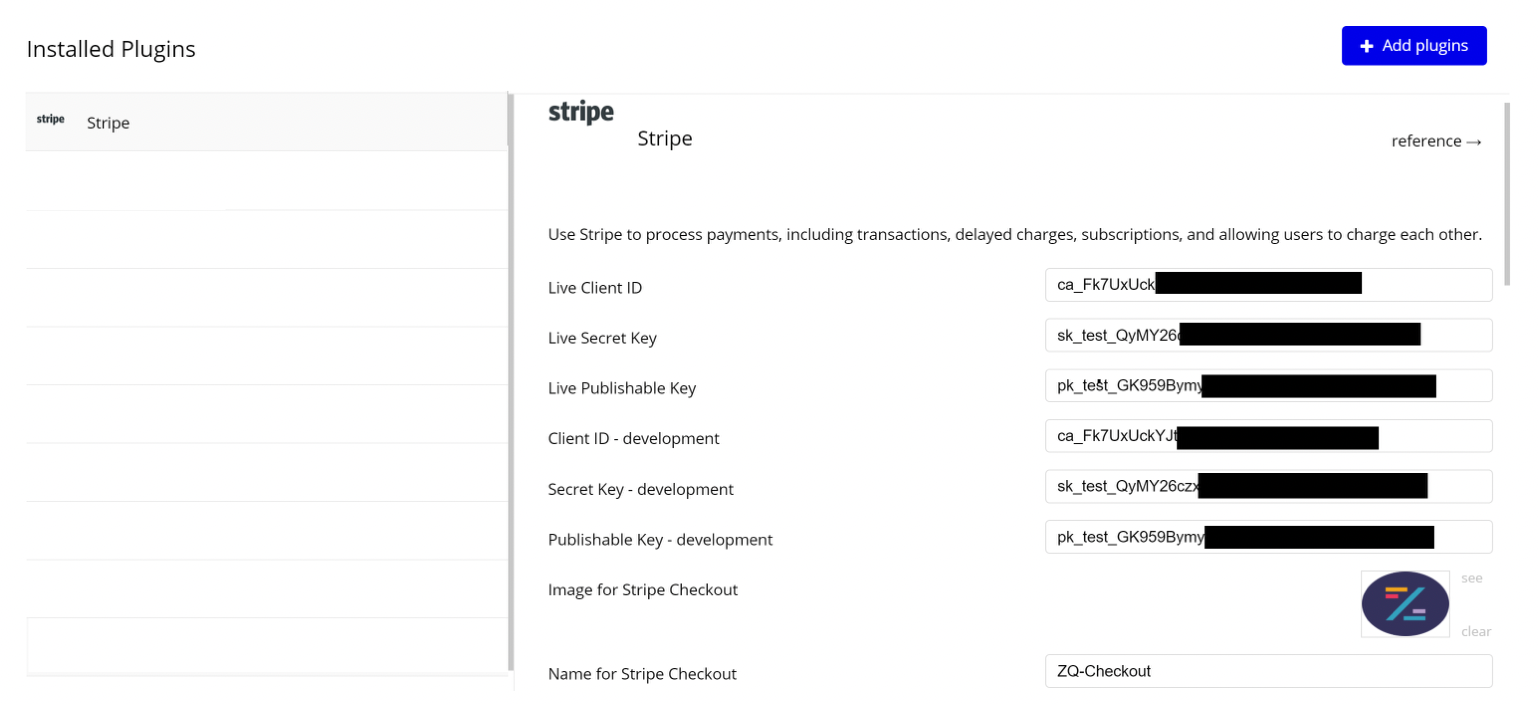Select the Stripe name in the plugins list
This screenshot has width=1538, height=704.
click(x=108, y=123)
